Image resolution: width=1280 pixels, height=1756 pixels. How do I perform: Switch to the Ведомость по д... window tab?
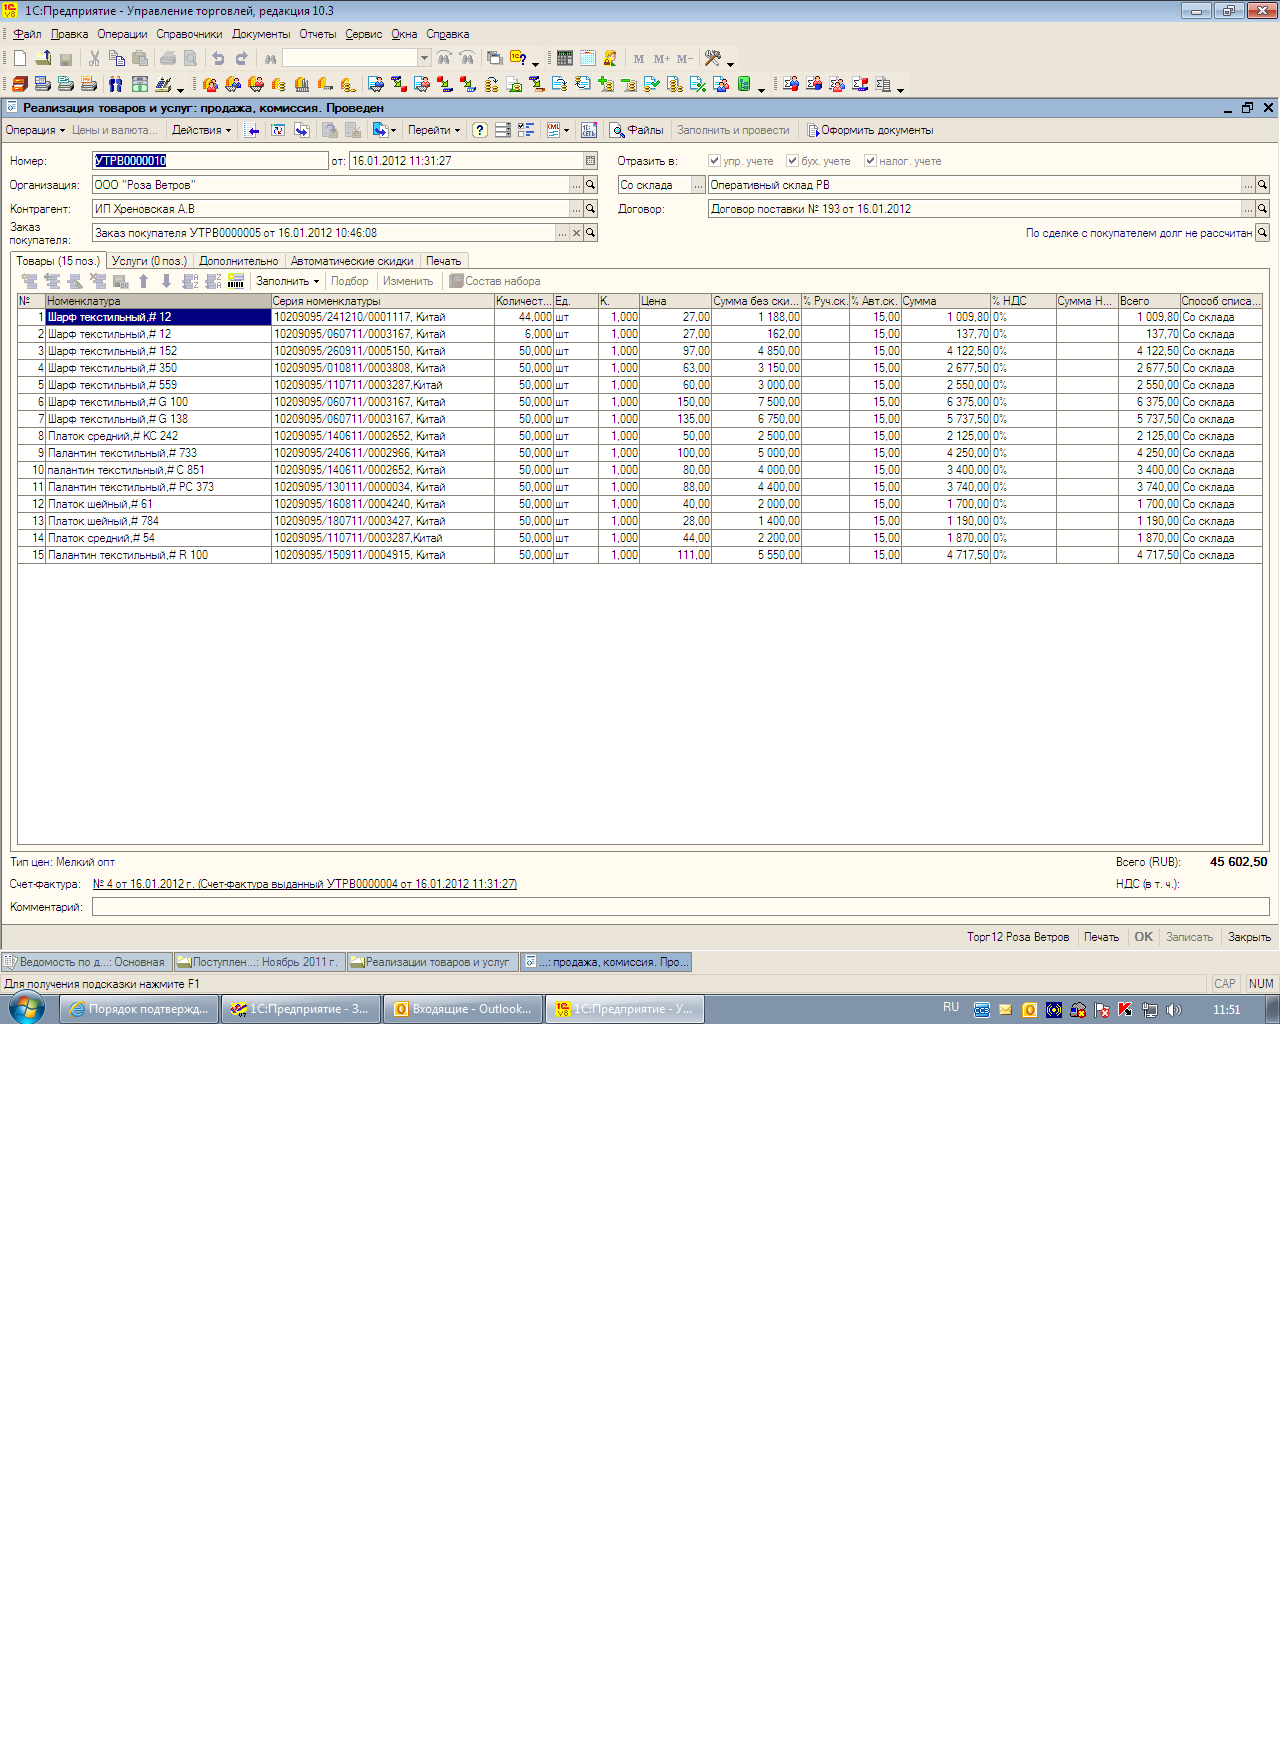click(87, 962)
